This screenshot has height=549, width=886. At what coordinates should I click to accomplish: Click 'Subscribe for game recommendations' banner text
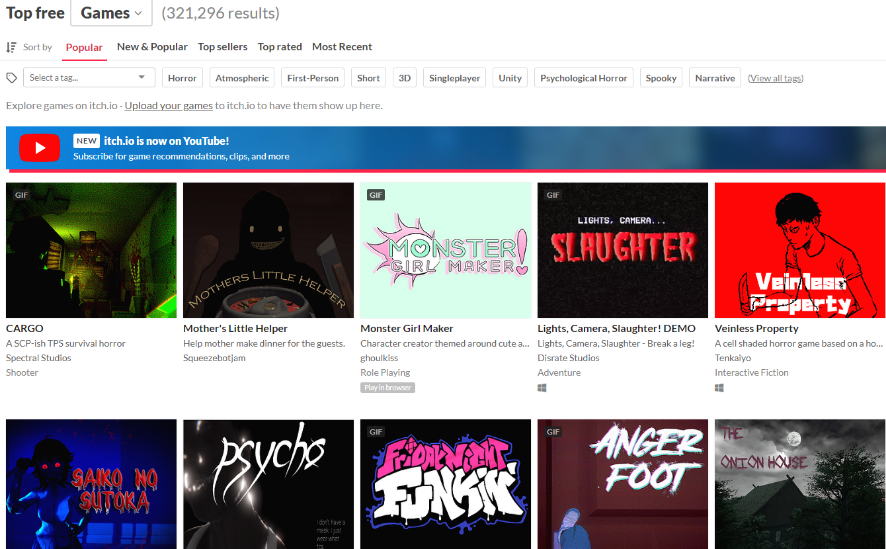tap(181, 156)
